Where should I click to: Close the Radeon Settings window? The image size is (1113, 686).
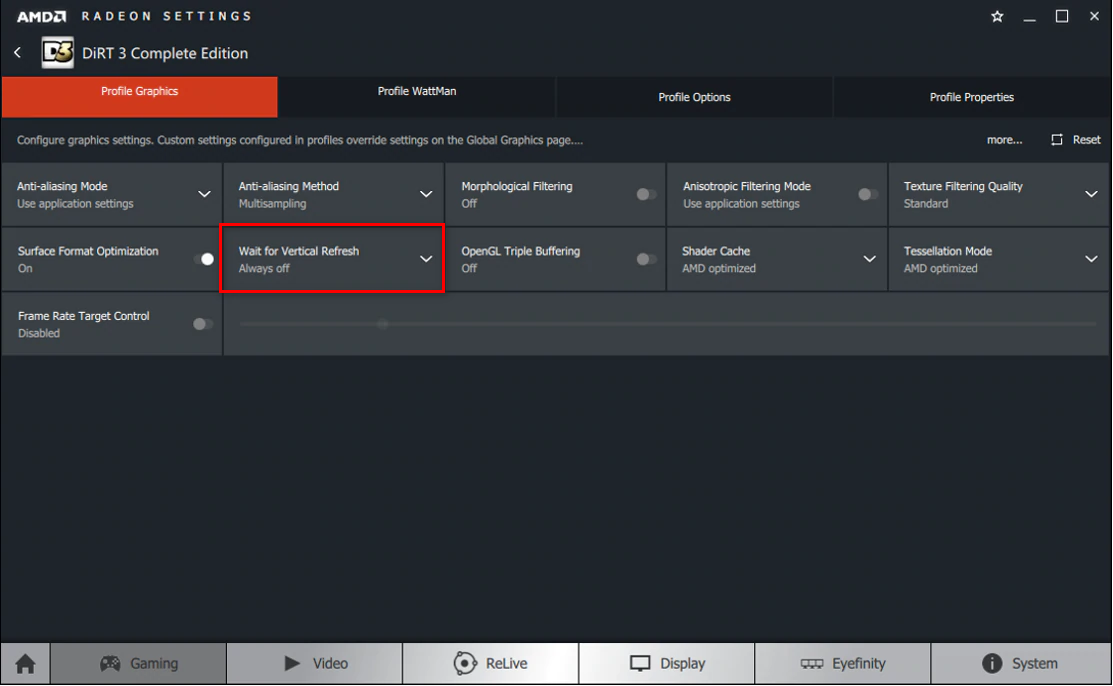click(x=1094, y=16)
